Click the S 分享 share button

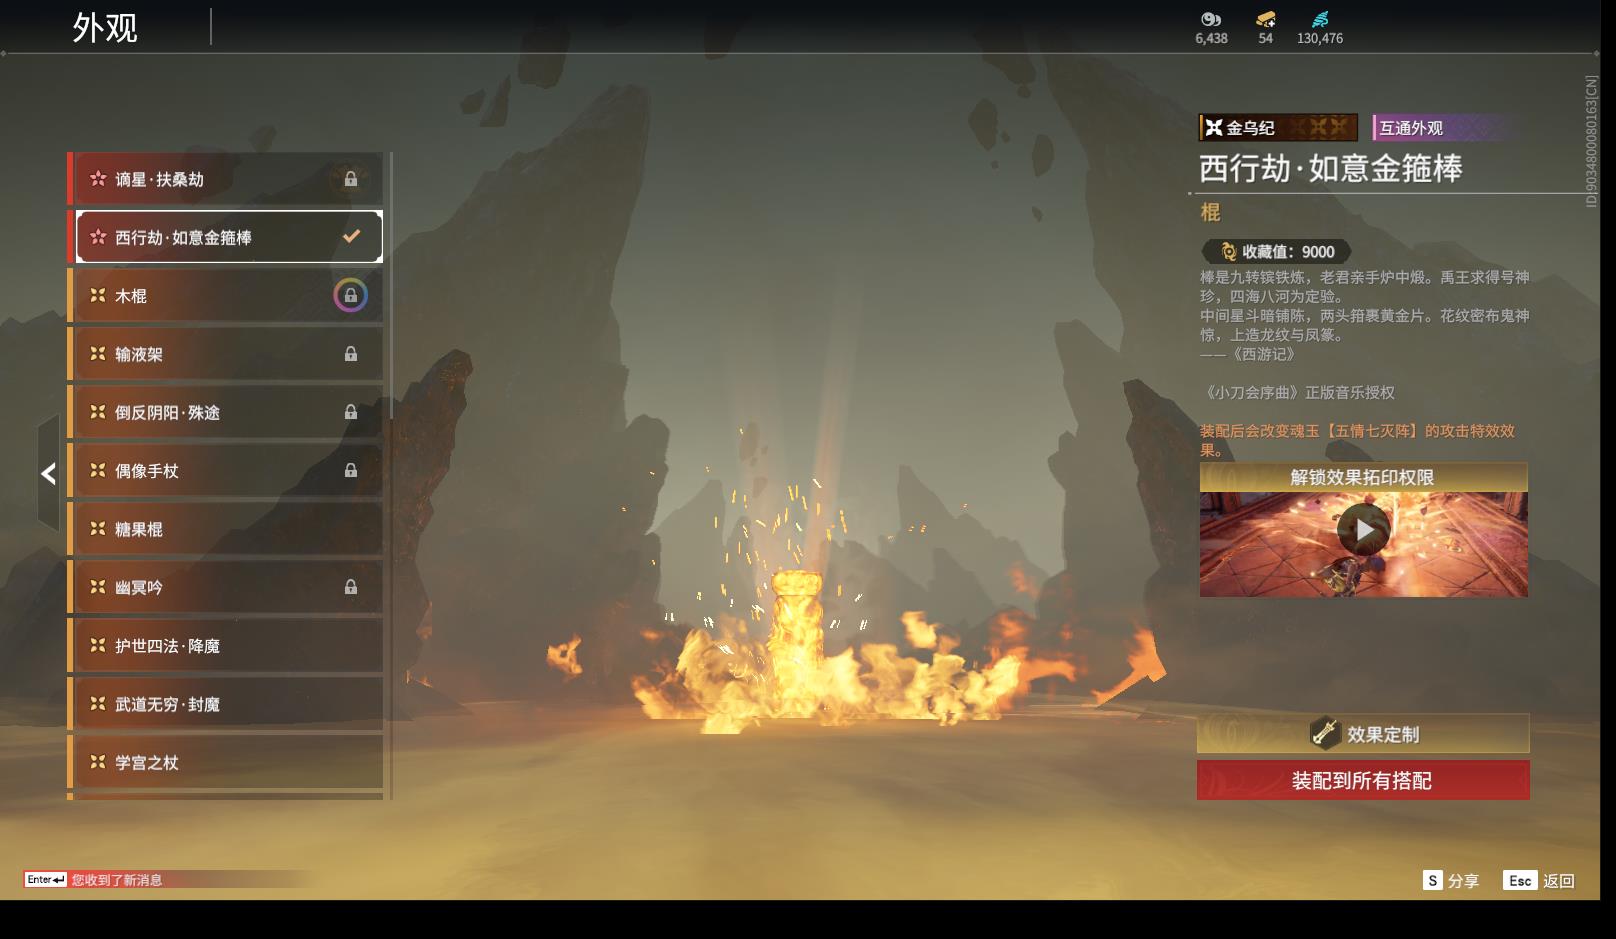point(1450,880)
